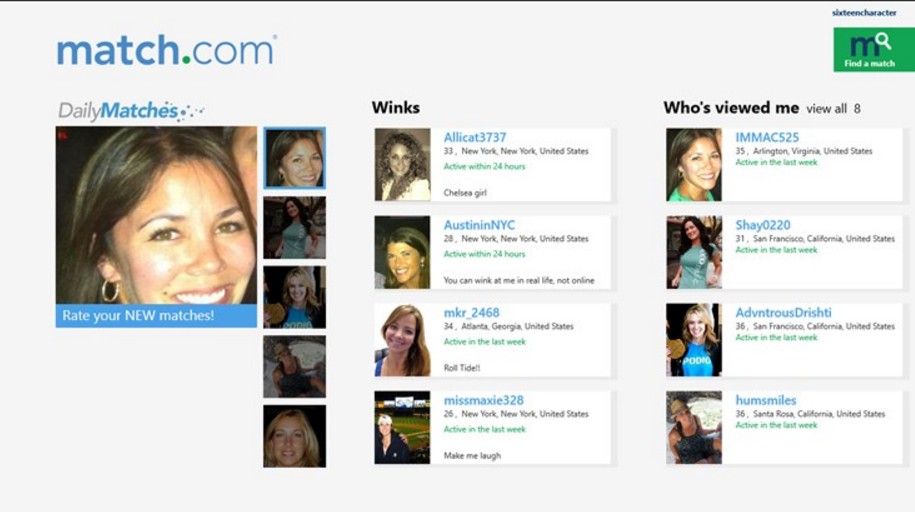Click missmaxie328's '26, New York, New York' location
This screenshot has width=915, height=512.
pos(516,414)
